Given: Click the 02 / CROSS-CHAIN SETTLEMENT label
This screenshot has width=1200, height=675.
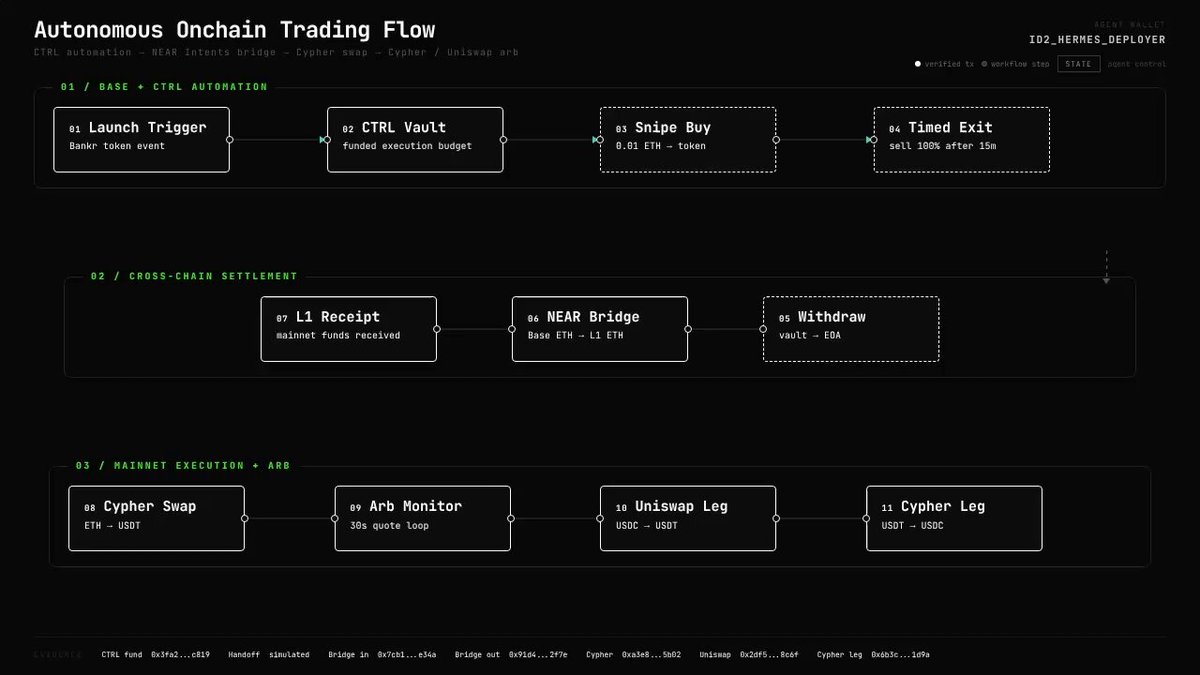Looking at the screenshot, I should pyautogui.click(x=194, y=276).
